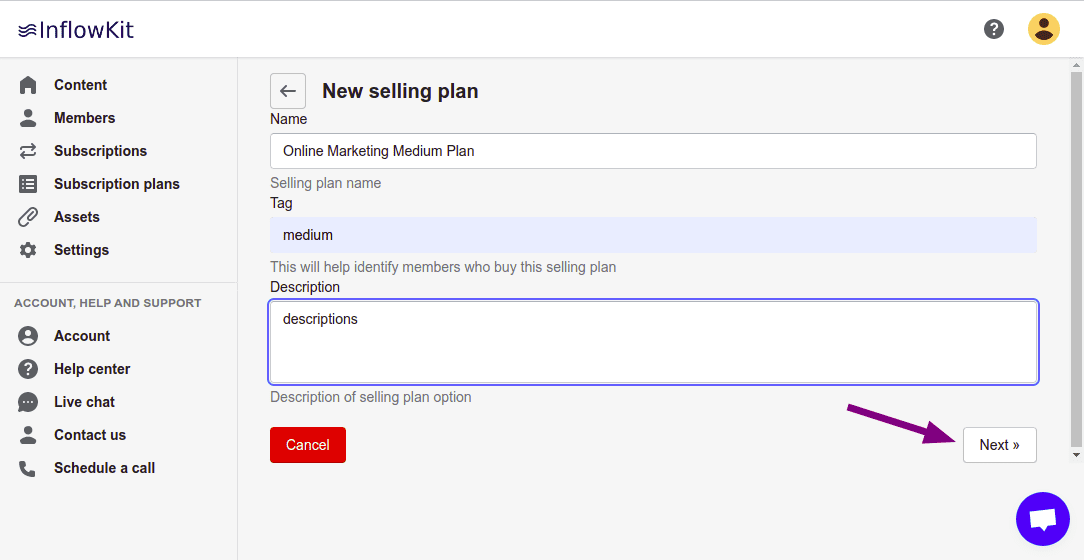Click the Schedule a call phone icon
This screenshot has height=560, width=1084.
click(x=28, y=468)
